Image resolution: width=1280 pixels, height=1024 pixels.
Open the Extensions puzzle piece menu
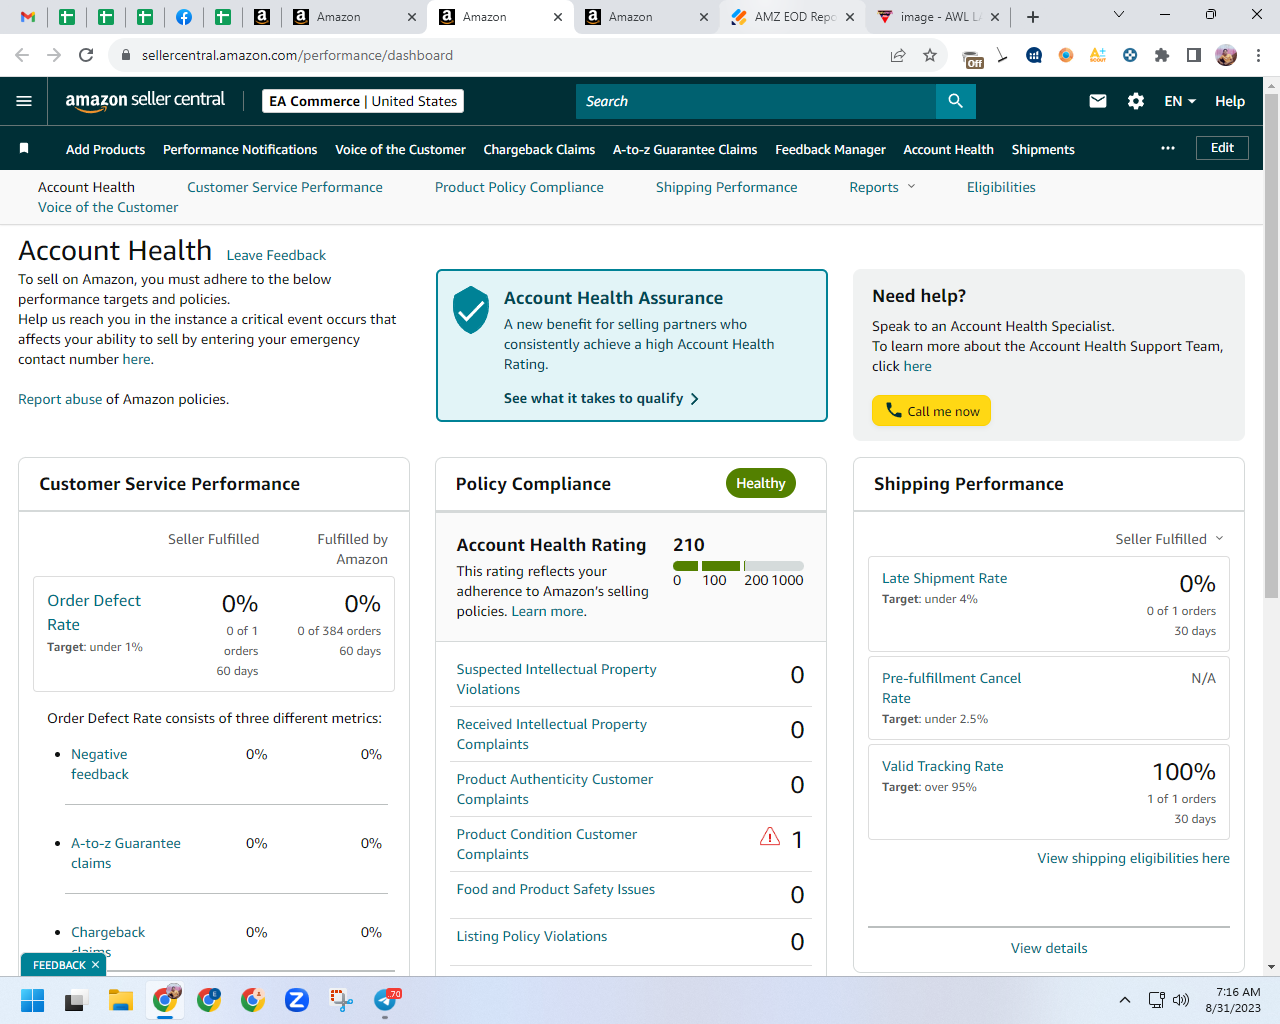click(1162, 55)
